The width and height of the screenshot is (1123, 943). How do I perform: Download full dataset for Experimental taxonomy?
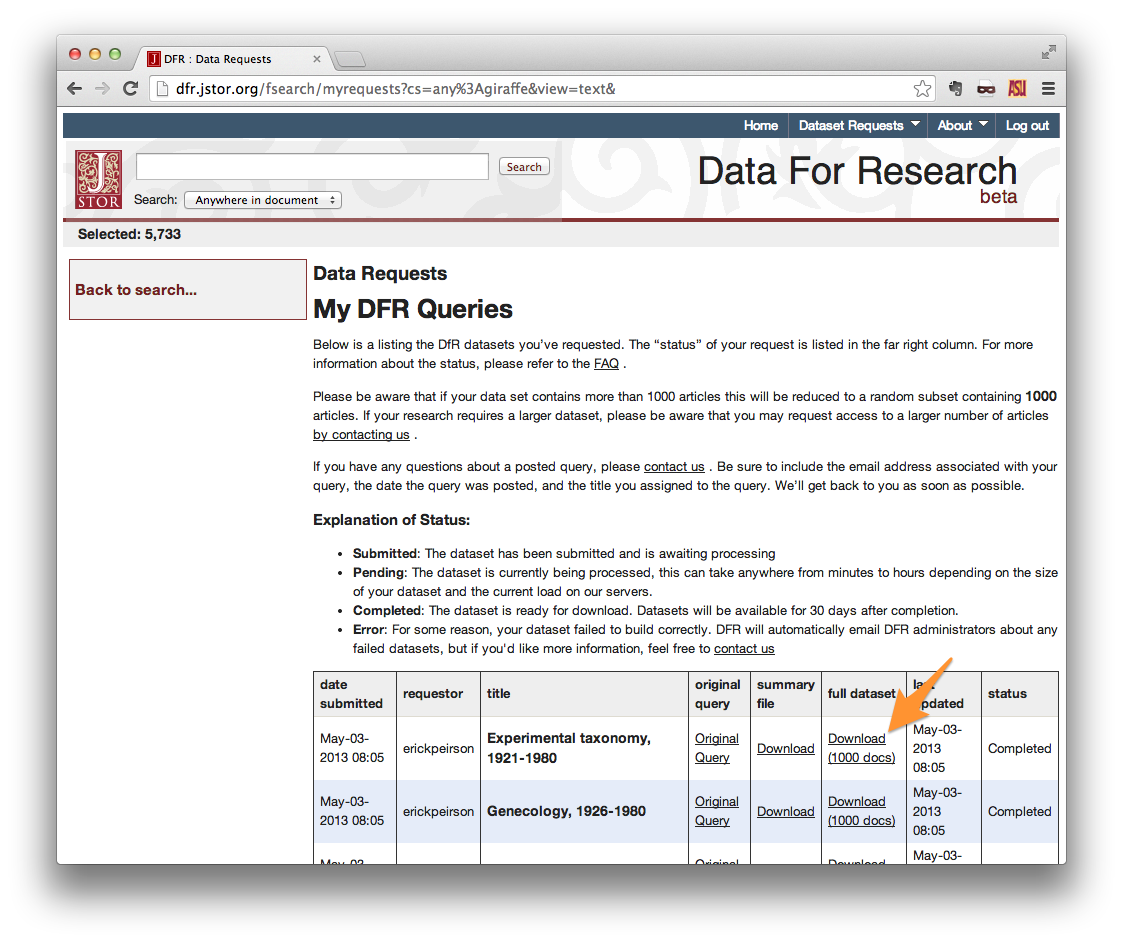click(862, 748)
